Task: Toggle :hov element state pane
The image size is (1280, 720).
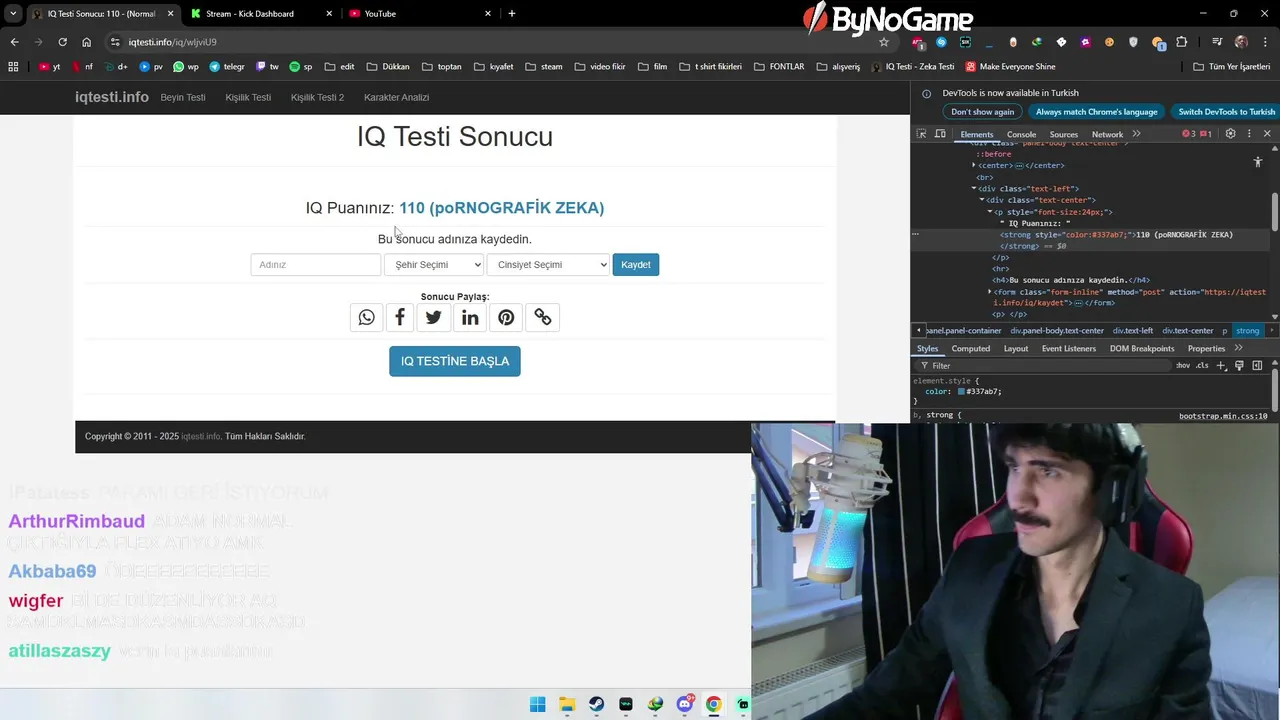Action: pos(1183,365)
